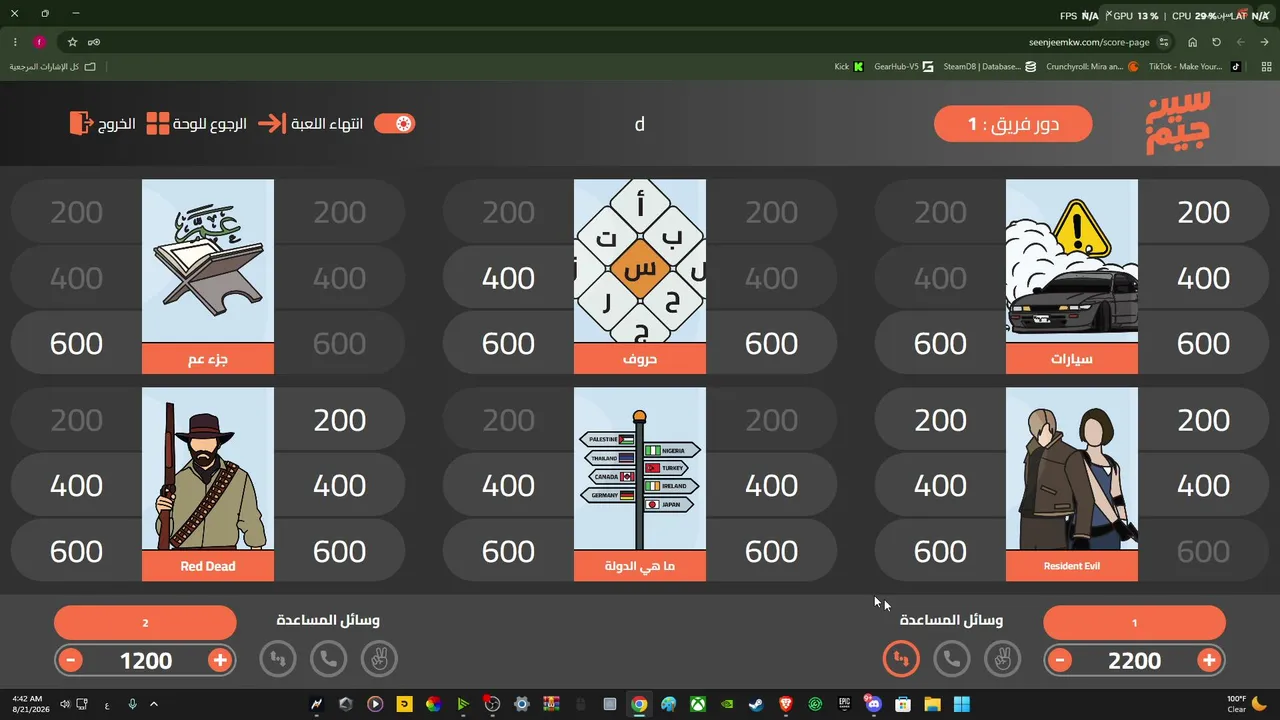
Task: Open File Explorer from the taskbar
Action: (932, 704)
